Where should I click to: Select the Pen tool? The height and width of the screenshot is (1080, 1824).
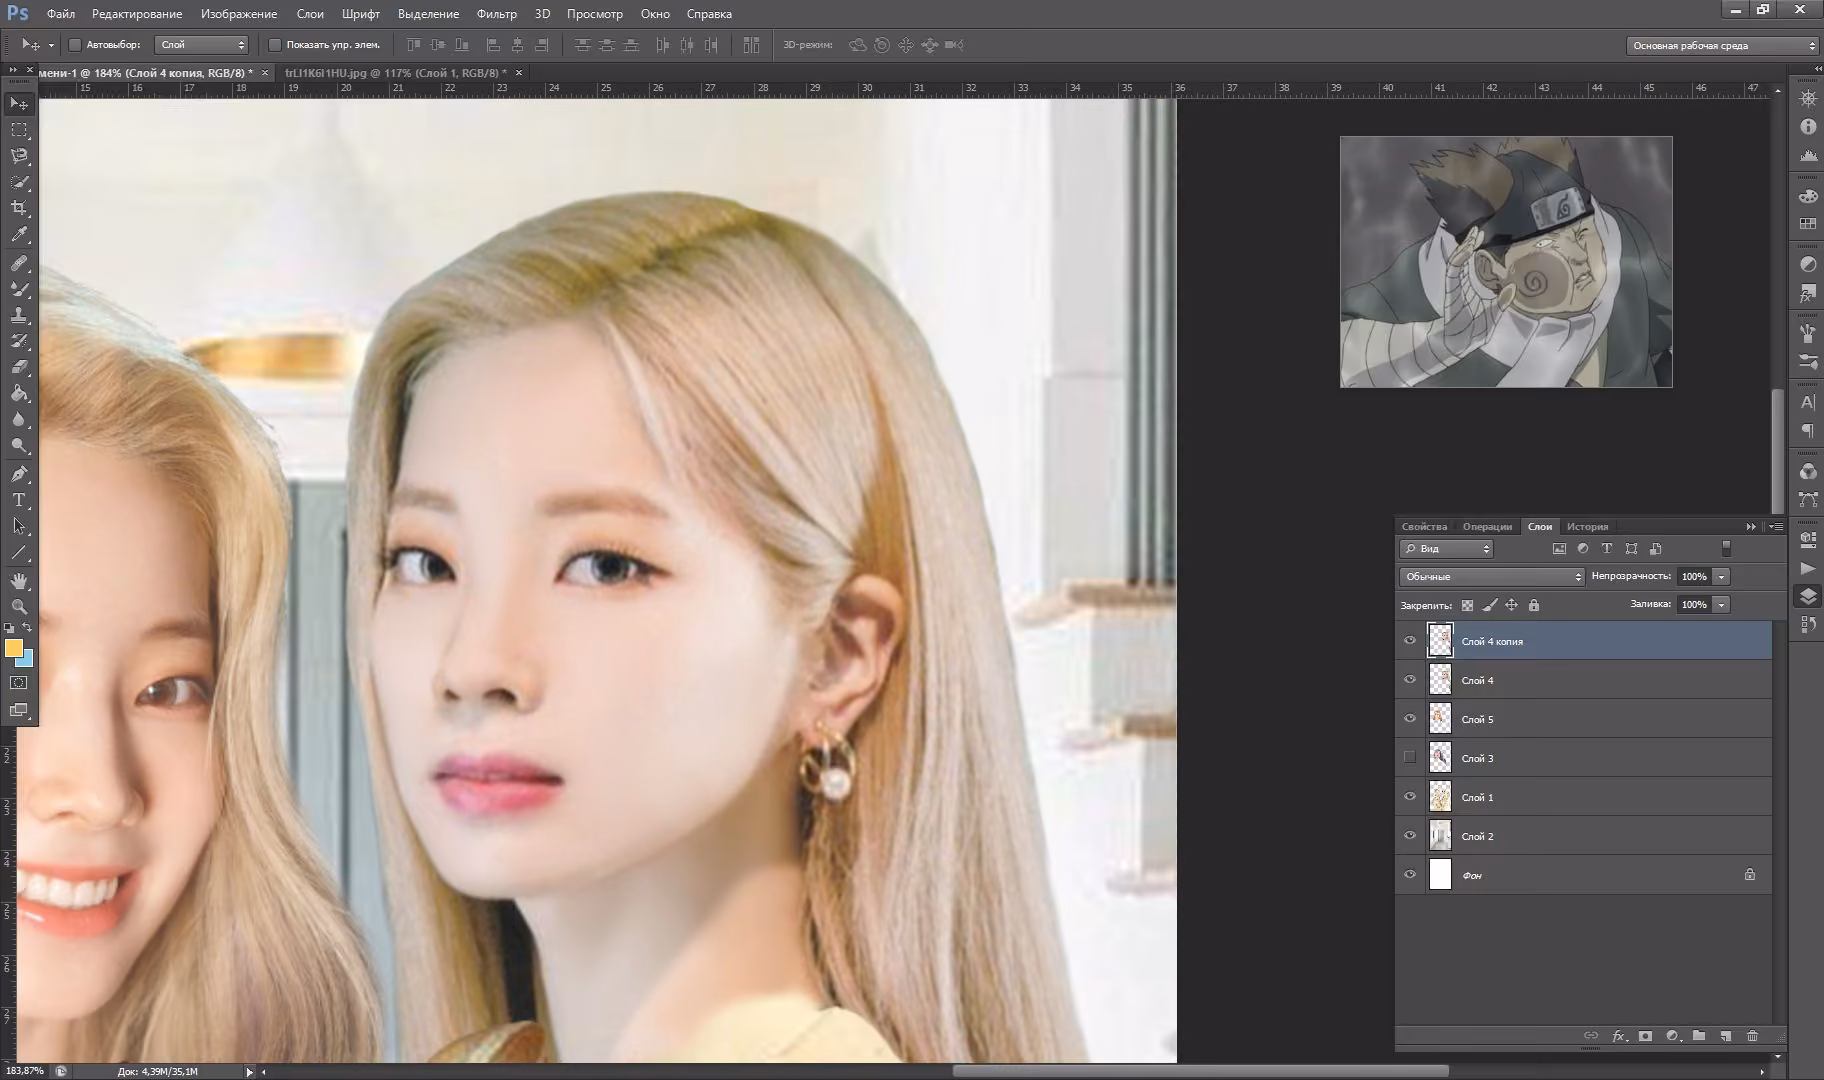19,474
